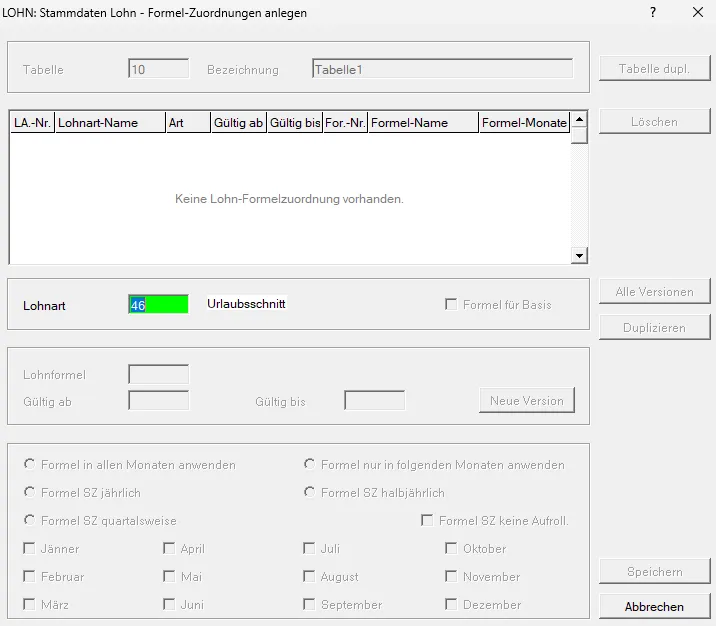The image size is (716, 626).
Task: Click the table scrollbar thumb
Action: click(x=579, y=136)
